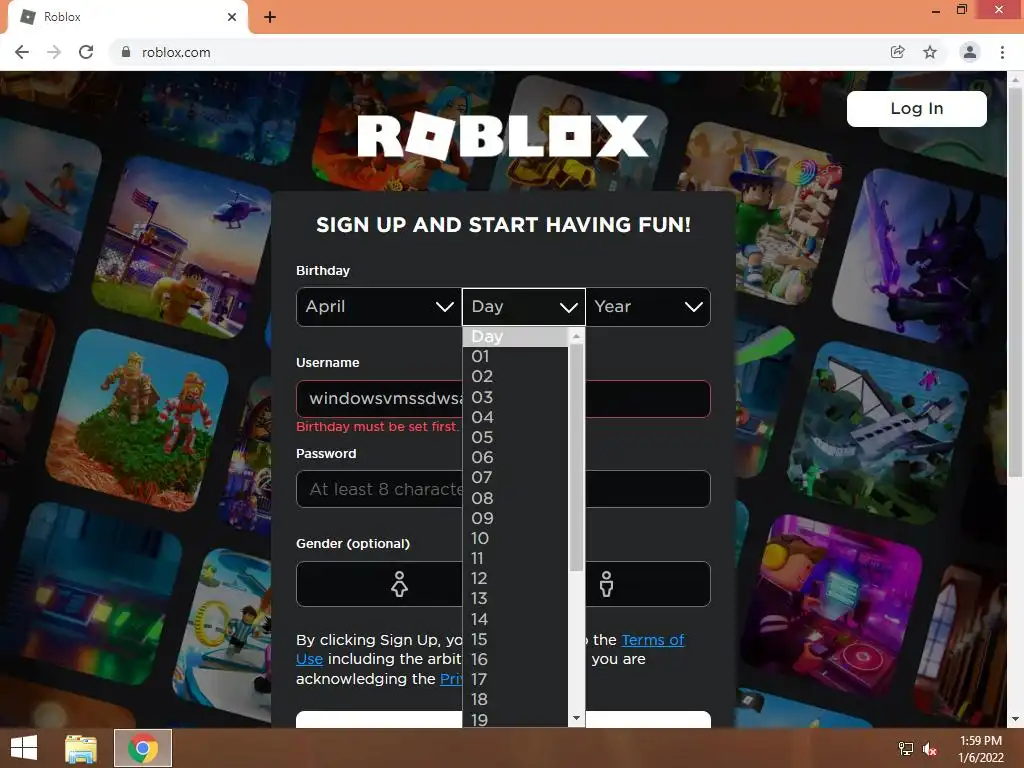
Task: Click the padlock site info icon
Action: pos(126,52)
